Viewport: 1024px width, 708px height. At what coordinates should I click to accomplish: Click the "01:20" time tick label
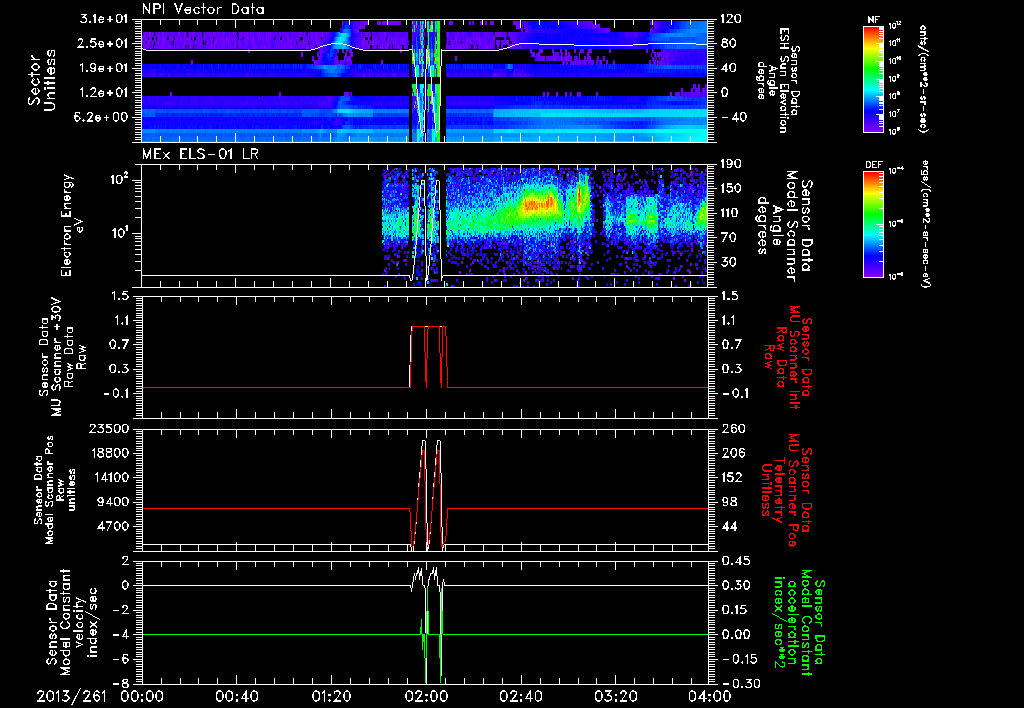tap(331, 697)
